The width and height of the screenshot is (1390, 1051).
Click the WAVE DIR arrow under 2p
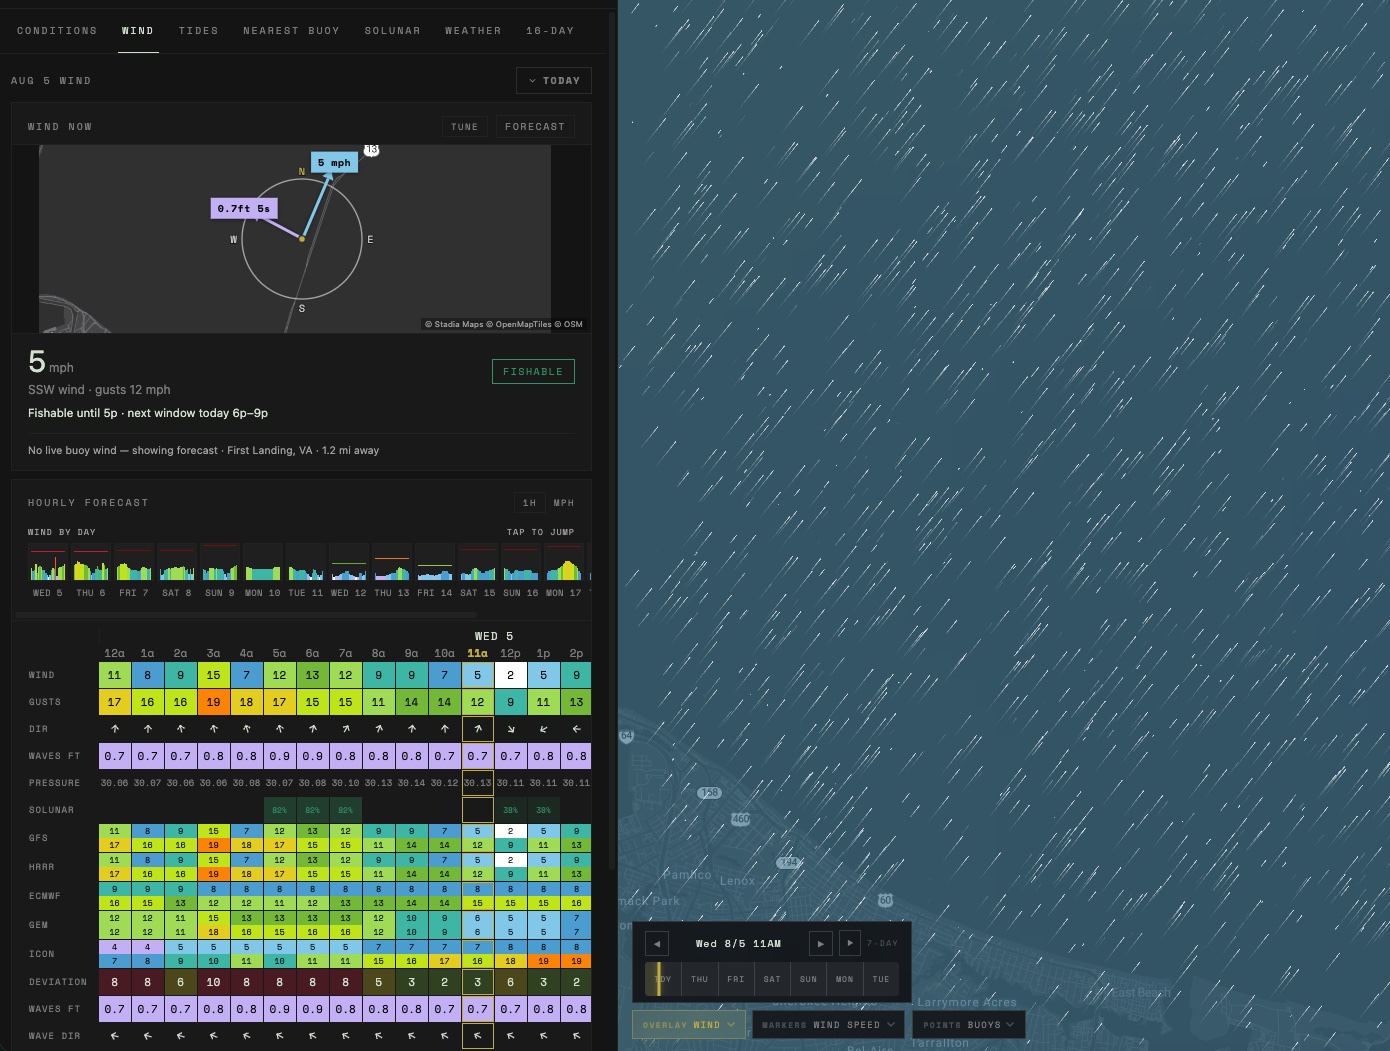click(577, 1036)
